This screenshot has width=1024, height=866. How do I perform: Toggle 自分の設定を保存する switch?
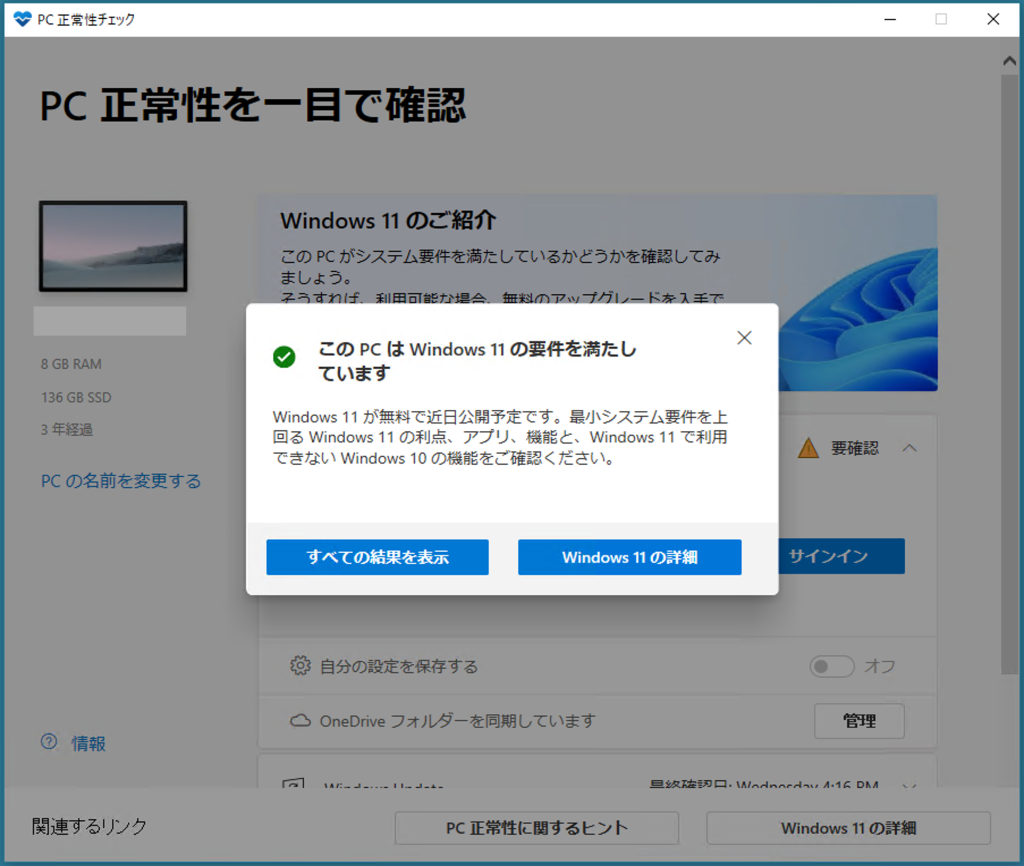(832, 666)
